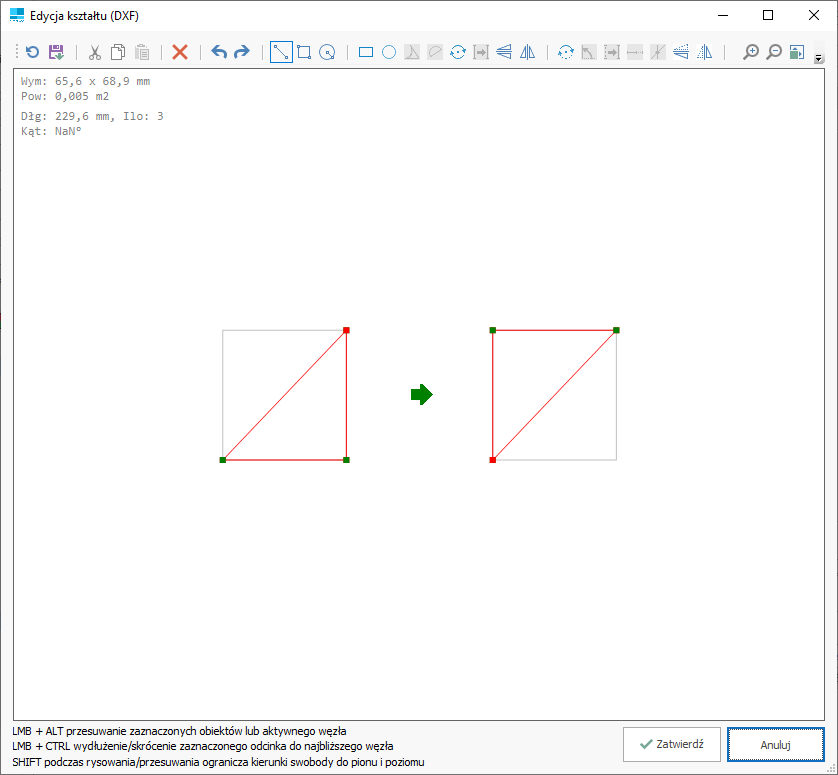Click the clipboard paste icon
838x775 pixels.
tap(142, 52)
